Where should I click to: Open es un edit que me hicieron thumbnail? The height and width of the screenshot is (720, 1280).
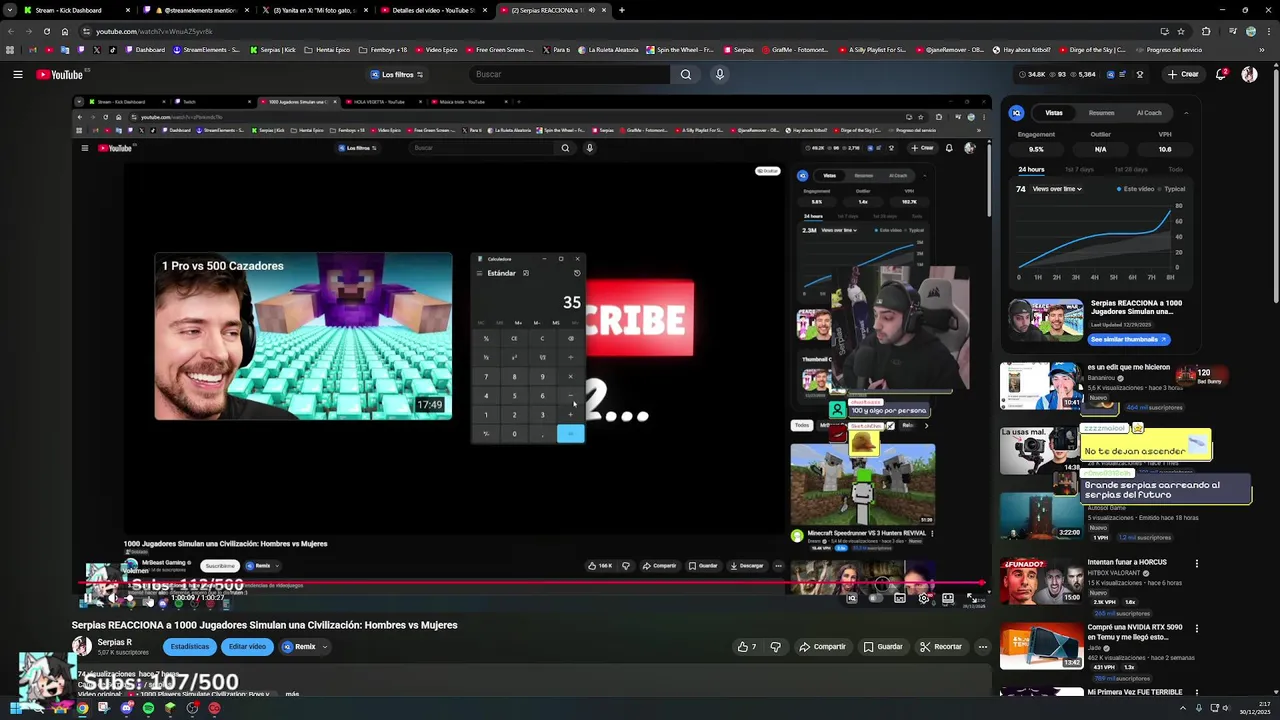pos(1040,385)
